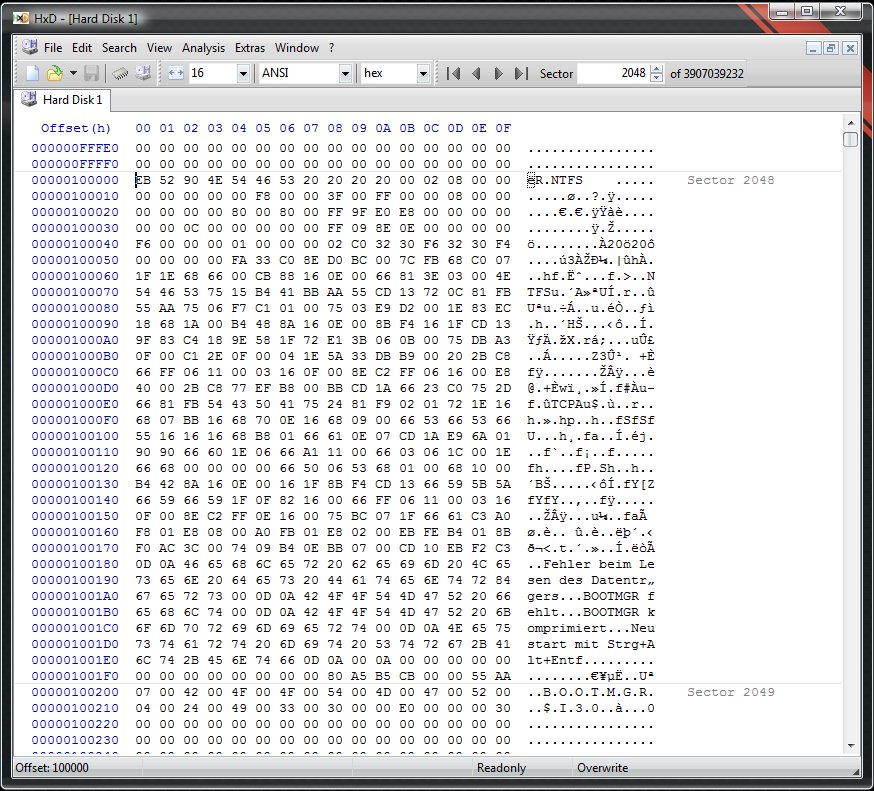Screen dimensions: 874x791
Task: Jump to the last sector
Action: tap(521, 73)
